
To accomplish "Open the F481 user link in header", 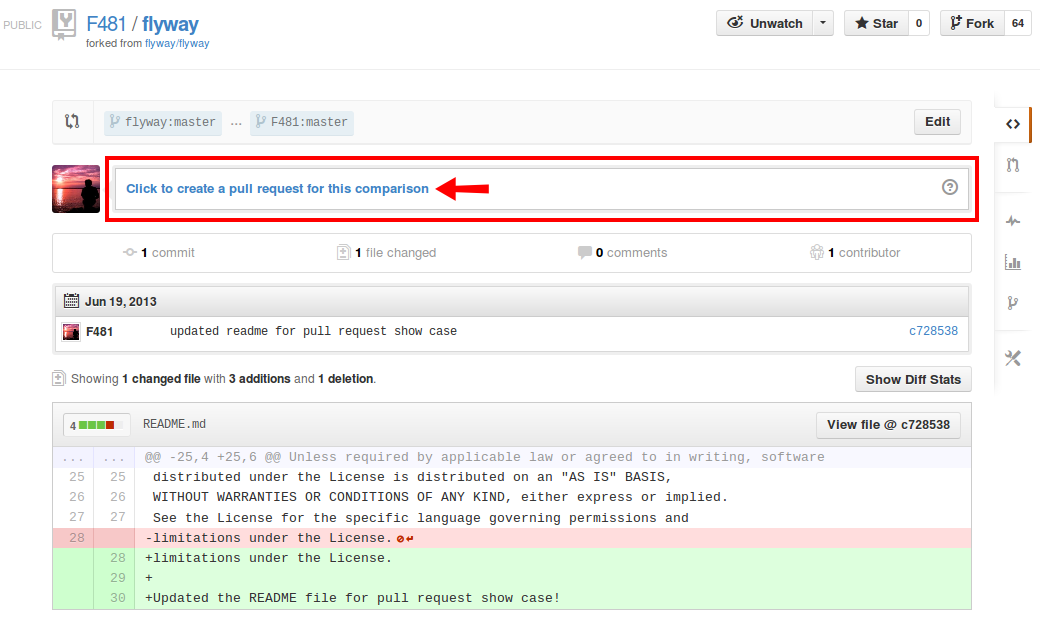I will (106, 24).
